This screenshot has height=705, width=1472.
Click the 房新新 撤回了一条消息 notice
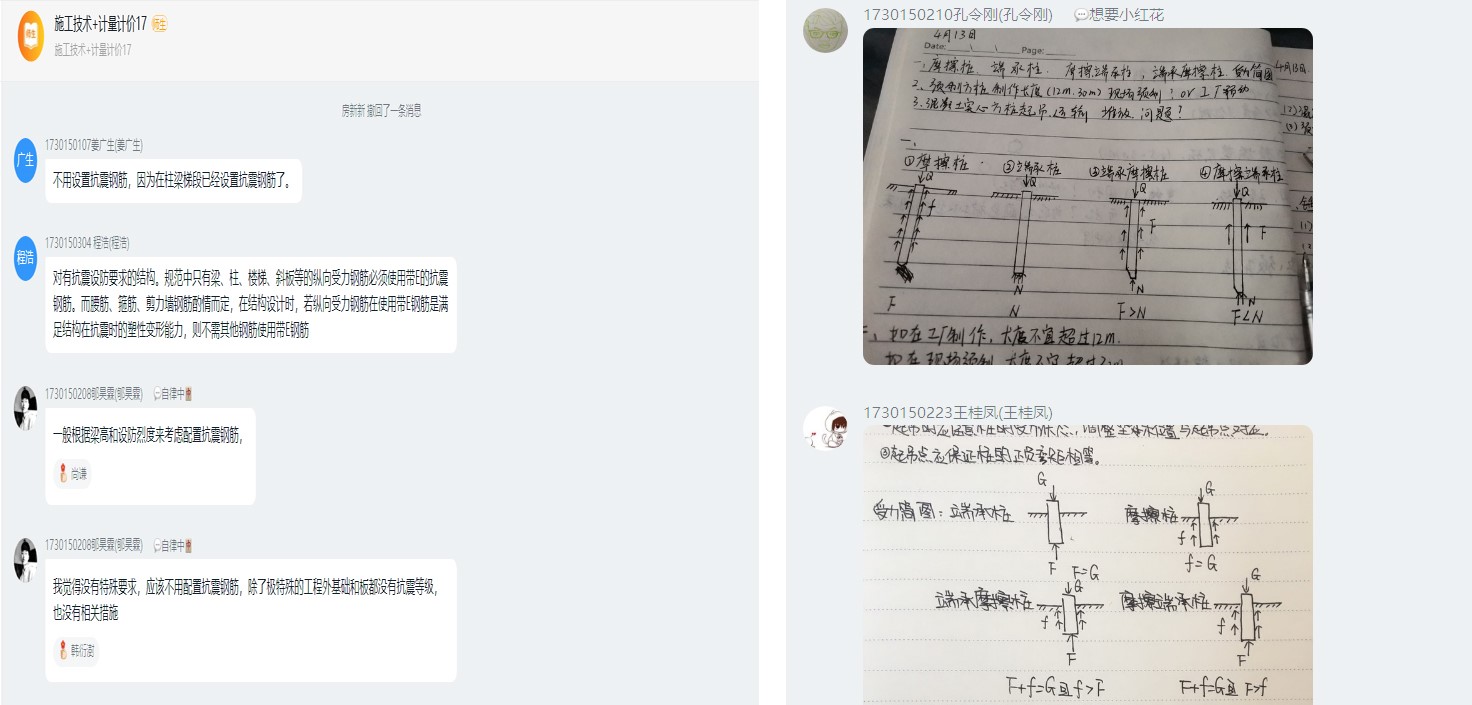(389, 111)
